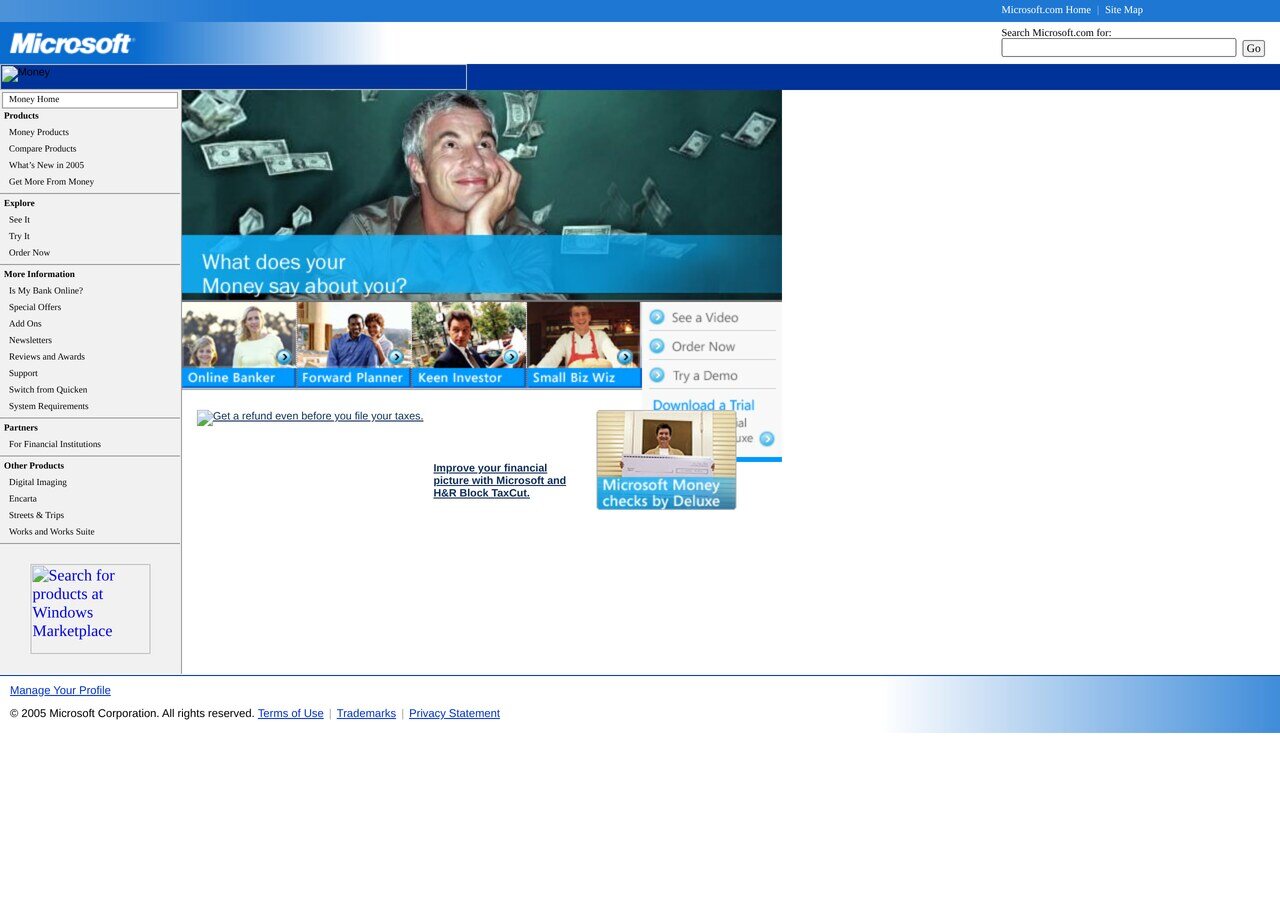
Task: Click the broken Money image in the blue banner
Action: point(234,77)
